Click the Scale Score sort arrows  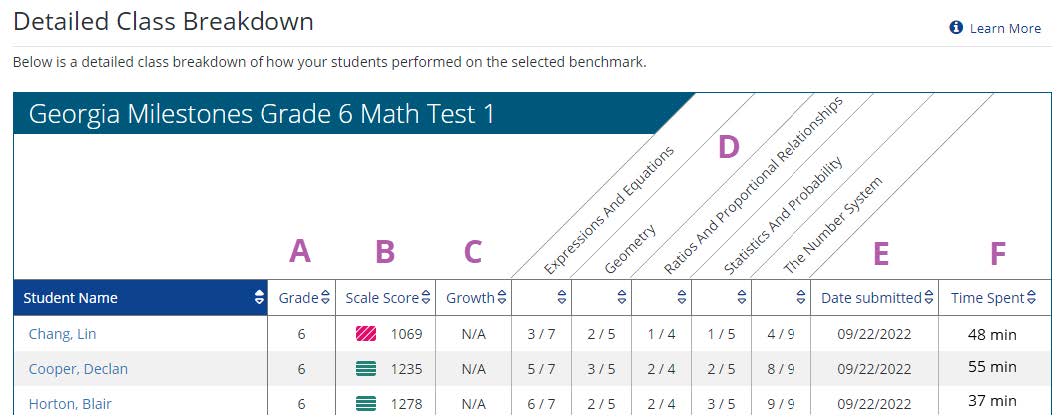point(426,297)
